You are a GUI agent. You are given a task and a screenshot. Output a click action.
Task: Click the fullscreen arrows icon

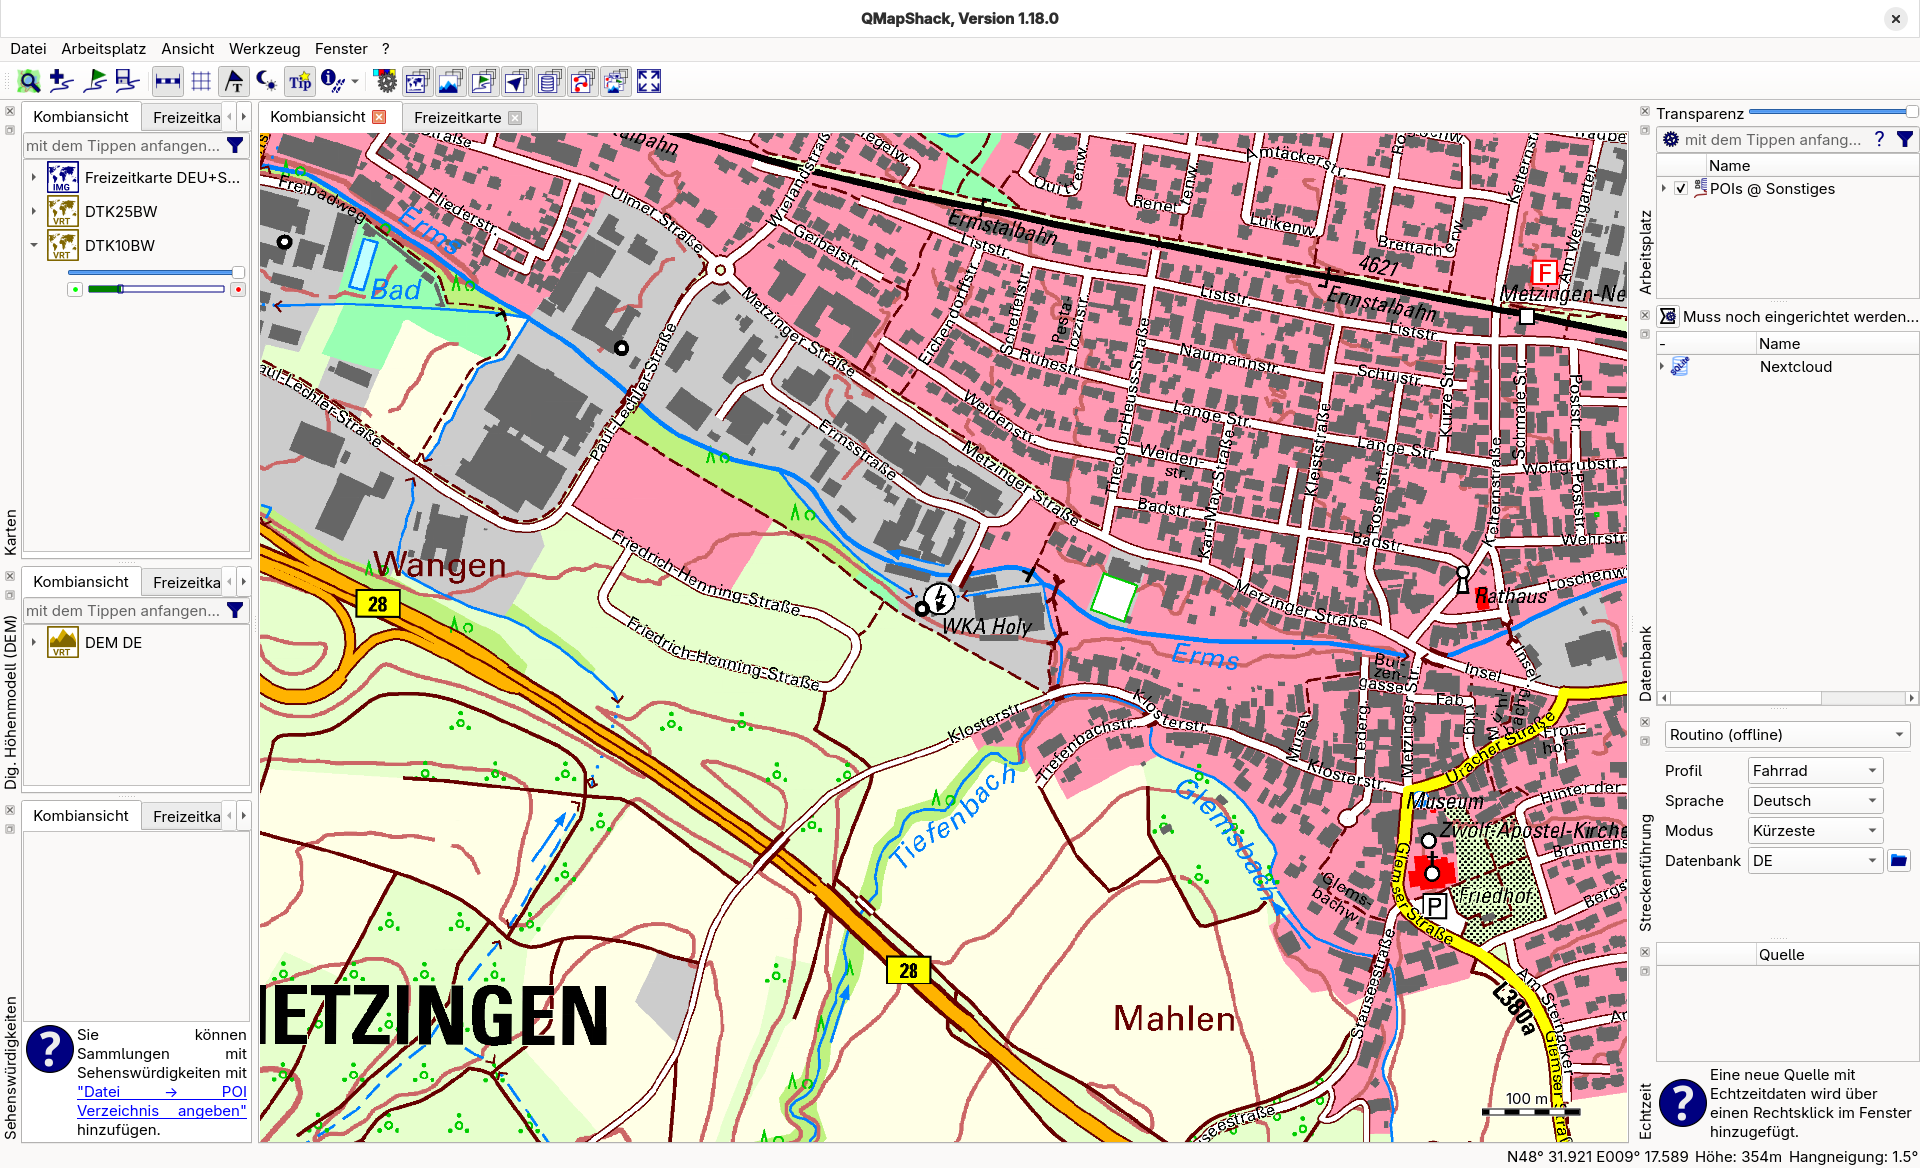click(649, 82)
